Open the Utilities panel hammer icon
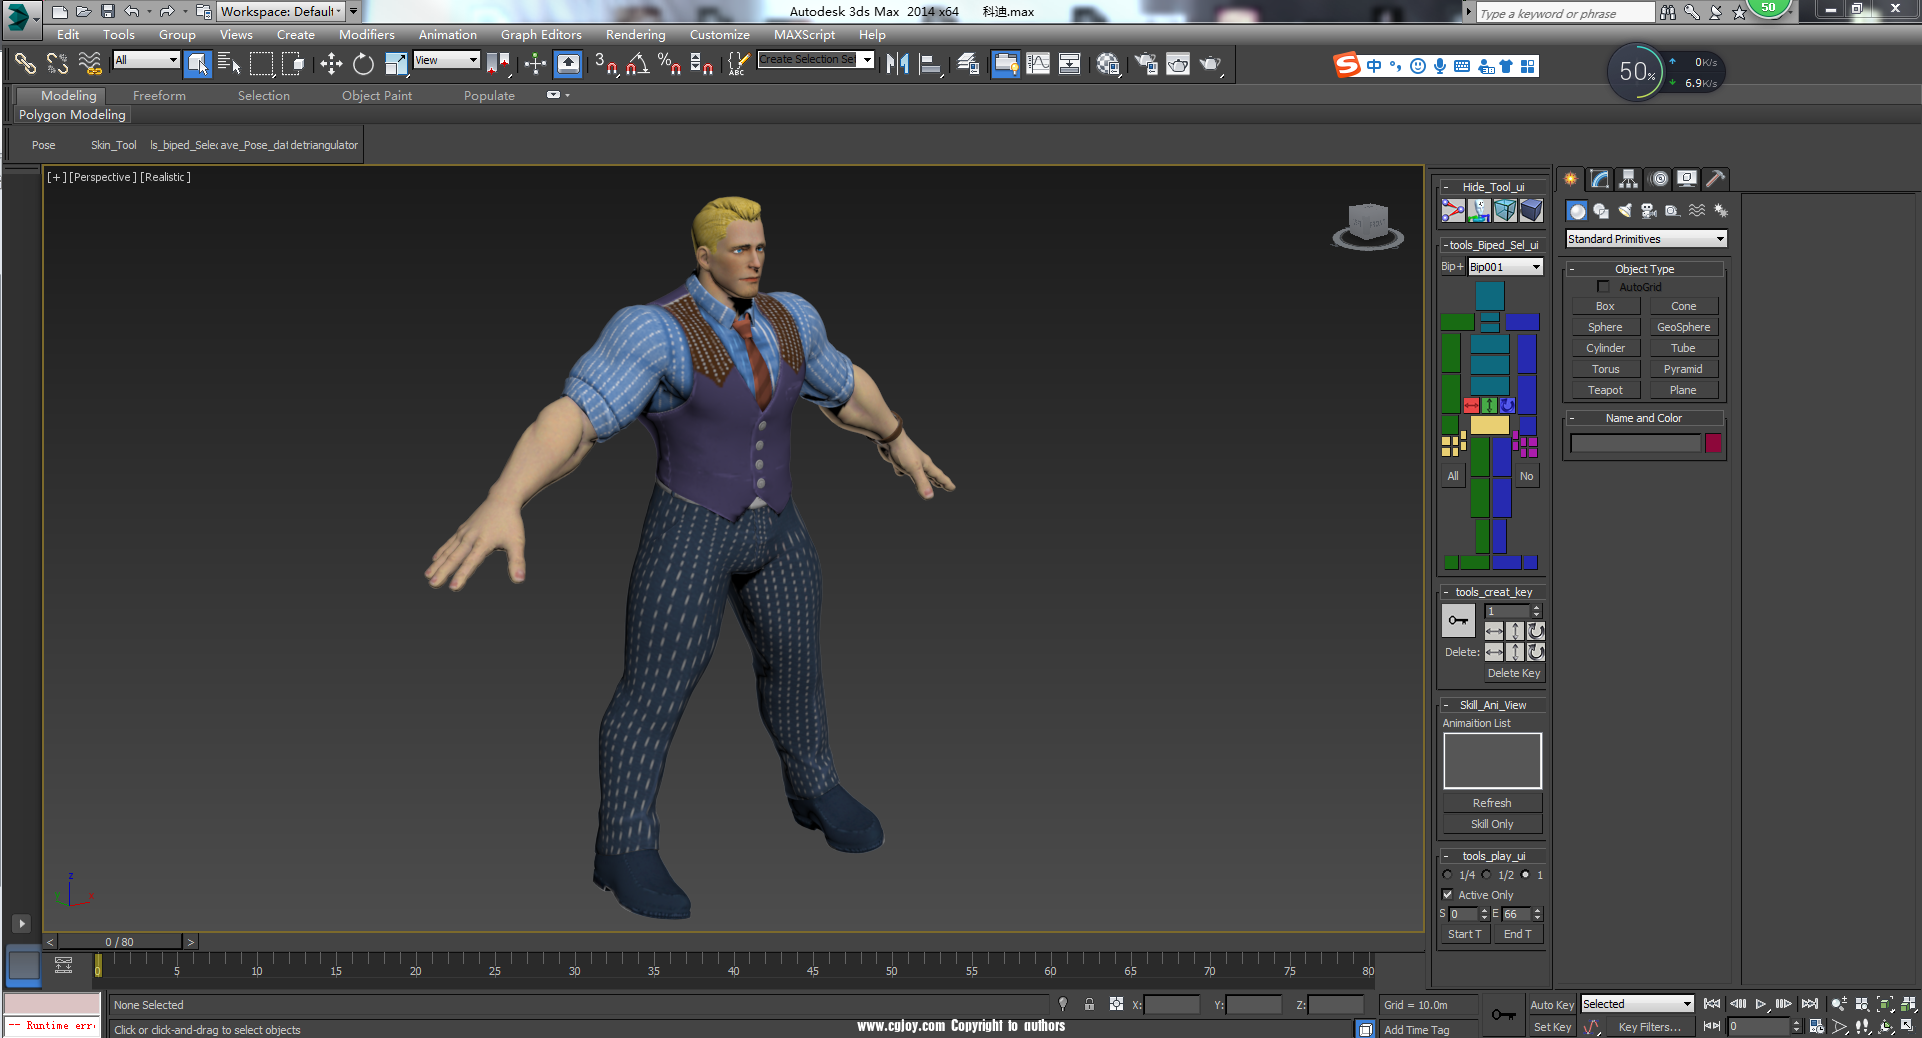The width and height of the screenshot is (1922, 1038). point(1716,179)
